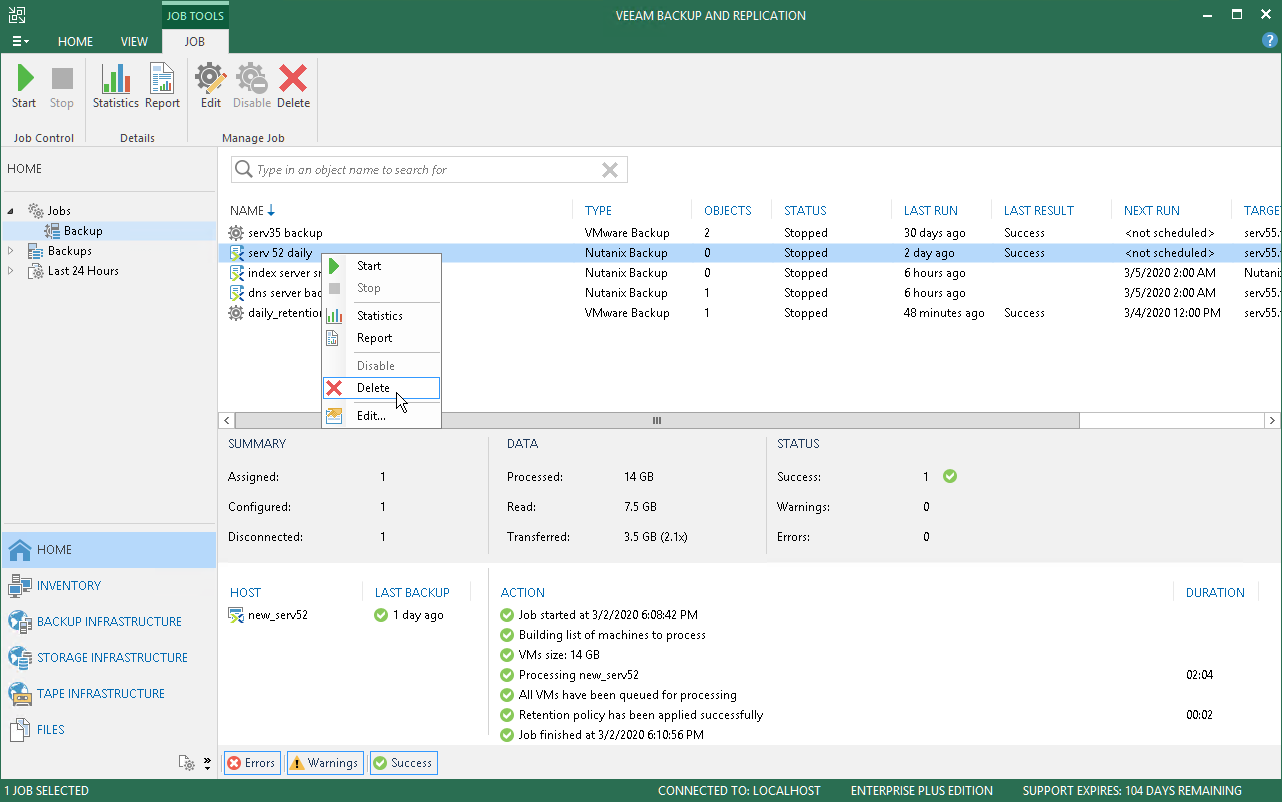1282x802 pixels.
Task: Click the red Delete ribbon icon
Action: click(293, 86)
